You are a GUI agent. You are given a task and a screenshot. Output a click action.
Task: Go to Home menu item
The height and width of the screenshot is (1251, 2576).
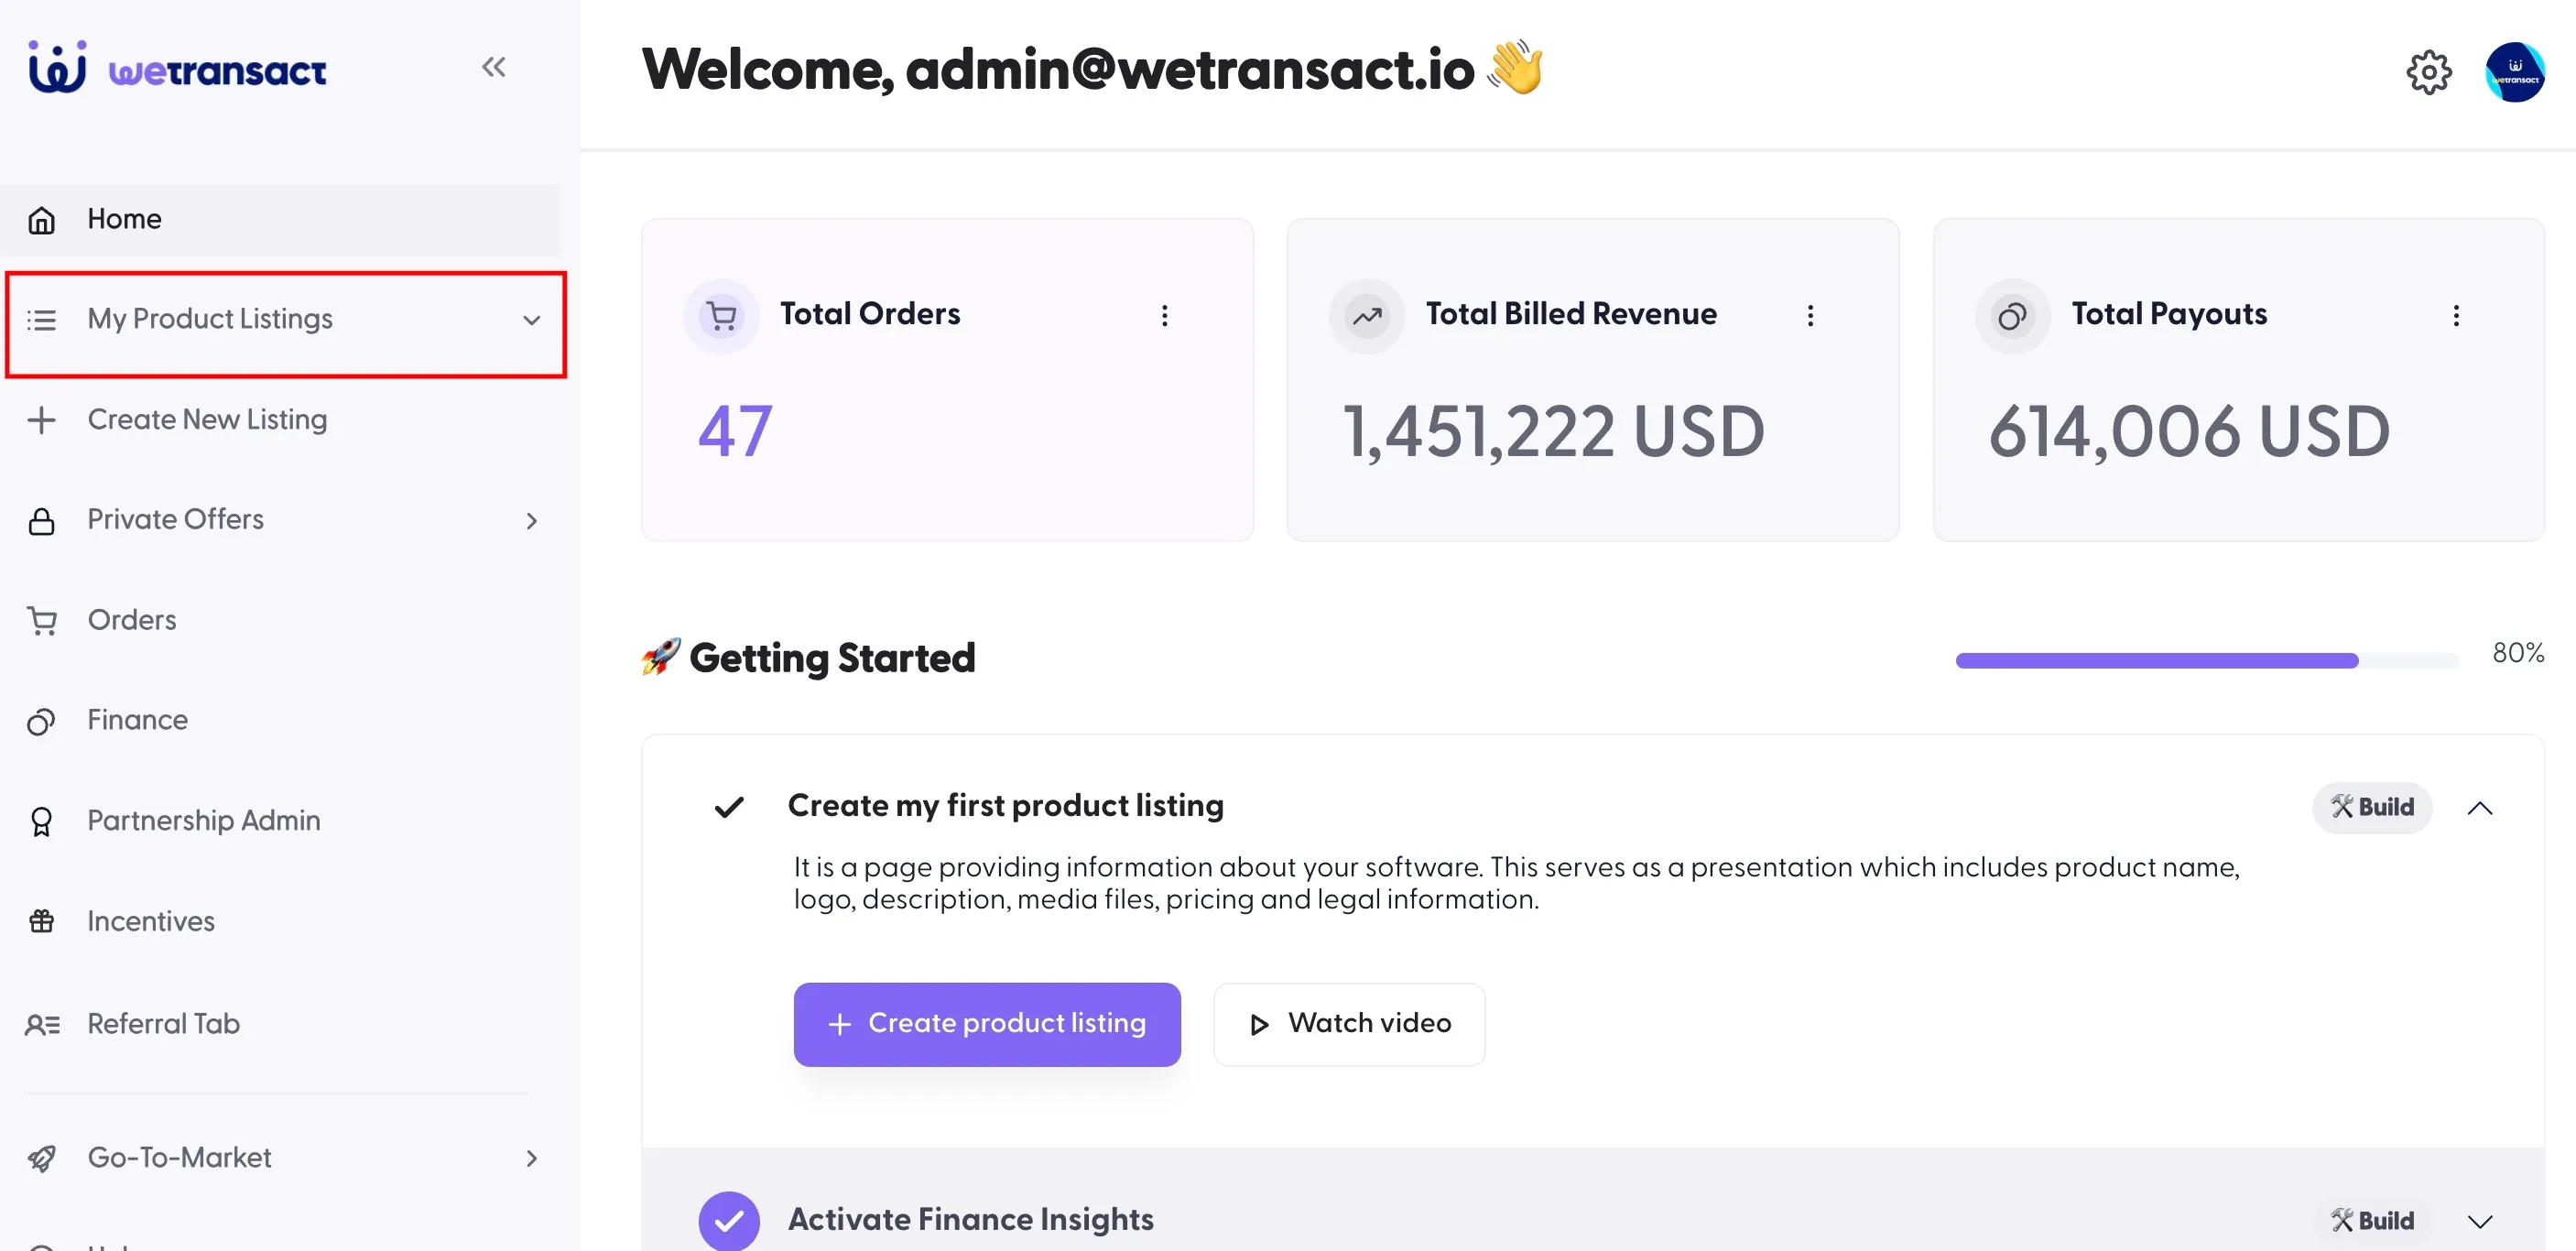(x=280, y=220)
